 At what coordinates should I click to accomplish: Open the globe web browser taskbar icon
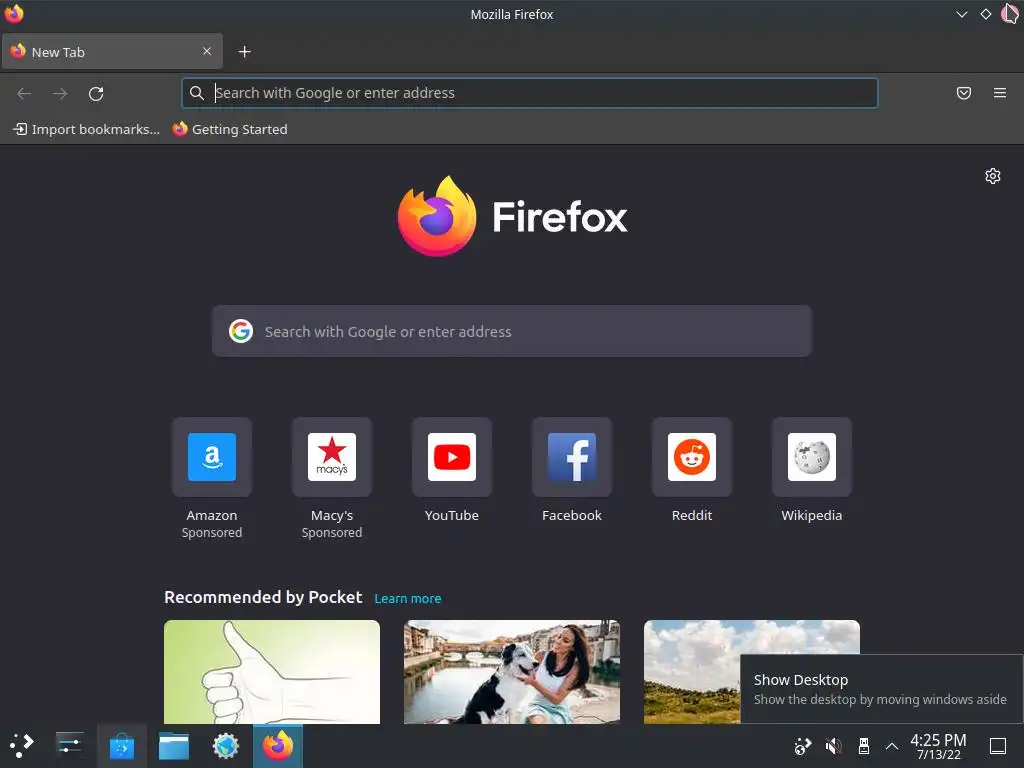226,746
